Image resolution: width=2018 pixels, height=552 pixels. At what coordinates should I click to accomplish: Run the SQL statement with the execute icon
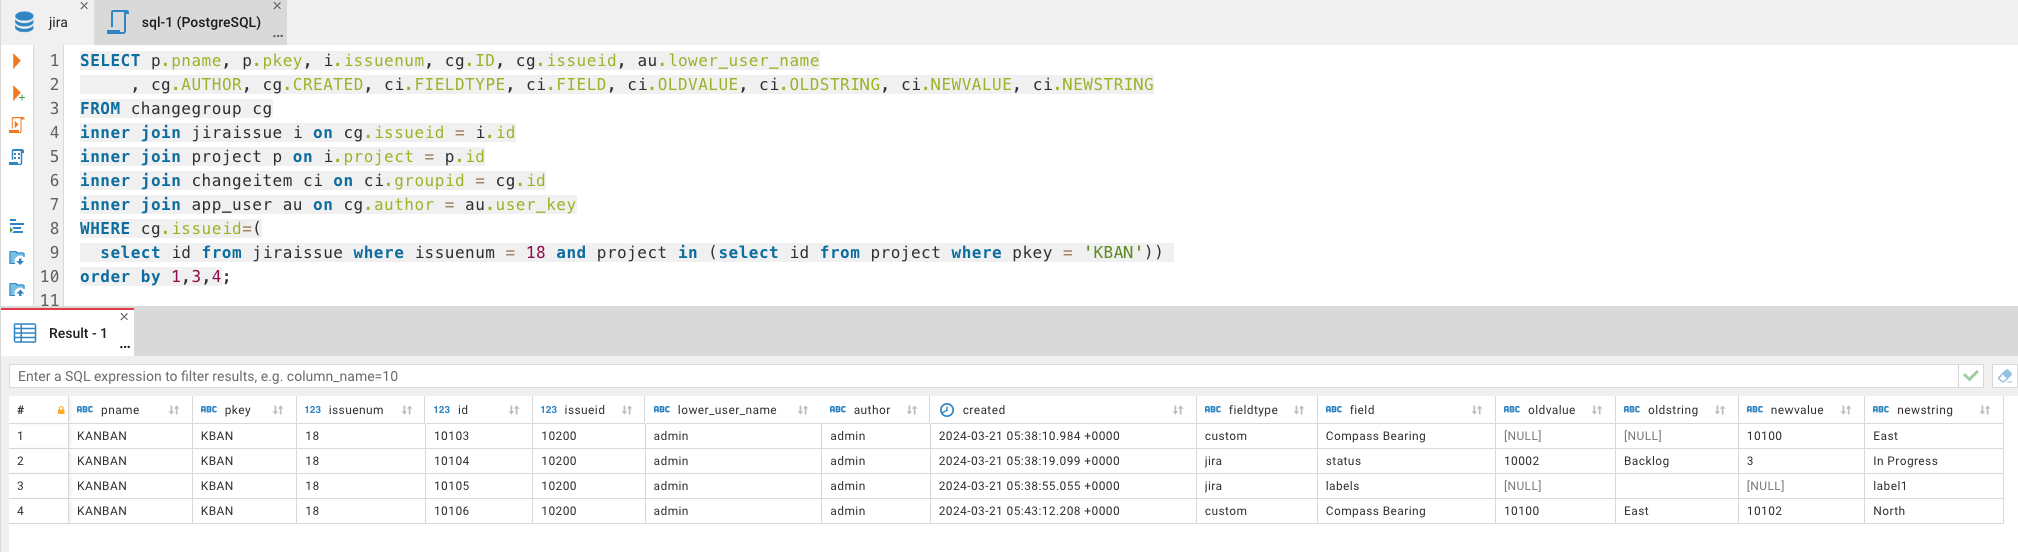coord(16,61)
